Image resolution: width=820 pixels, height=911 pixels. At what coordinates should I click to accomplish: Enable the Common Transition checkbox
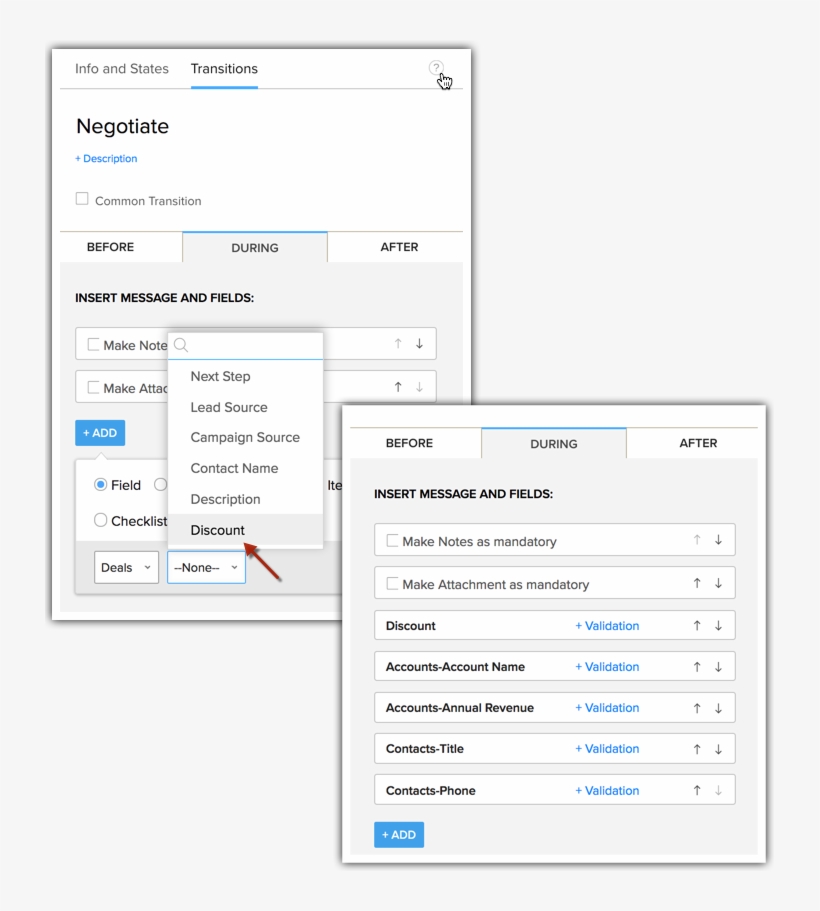point(82,198)
